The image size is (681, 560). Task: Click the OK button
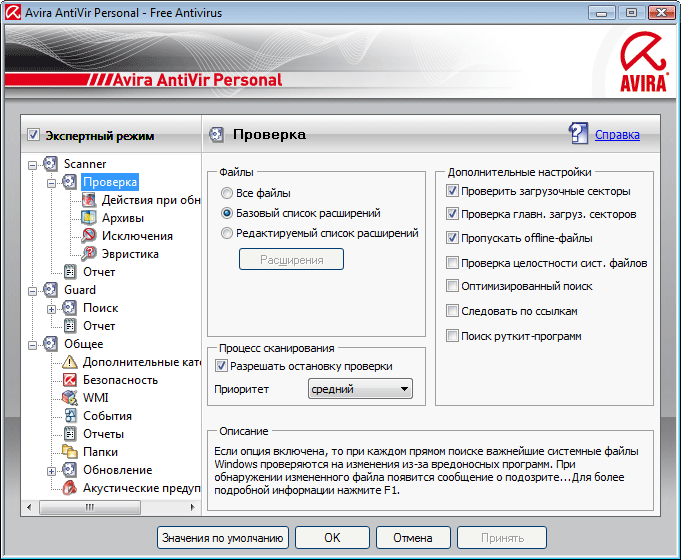[332, 538]
